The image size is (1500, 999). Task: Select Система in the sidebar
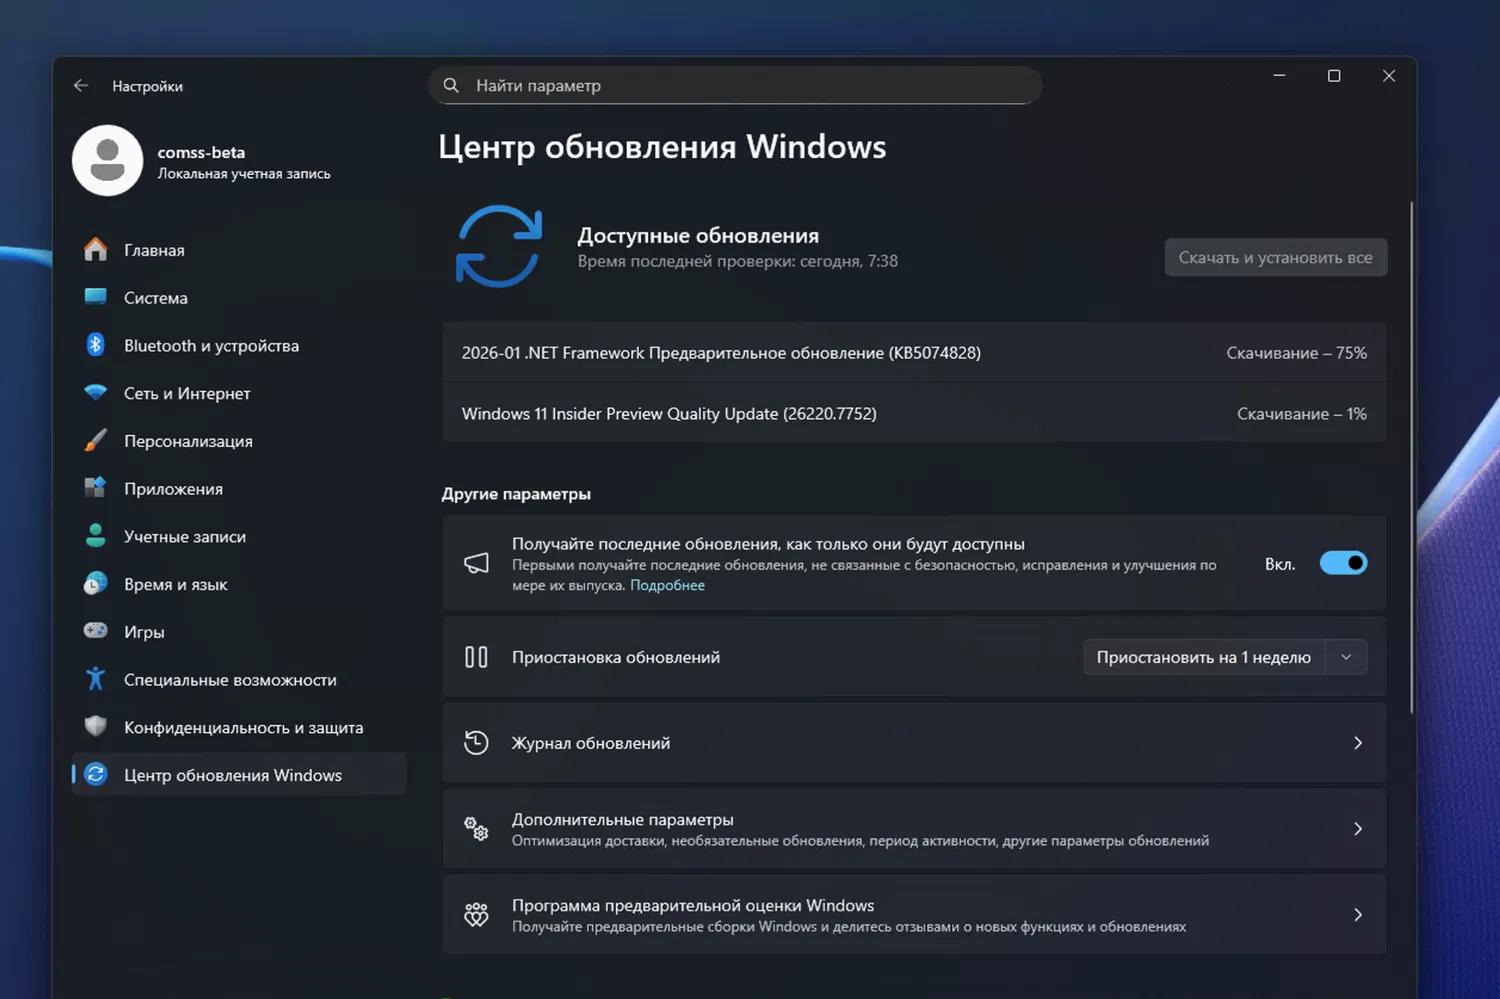point(96,297)
